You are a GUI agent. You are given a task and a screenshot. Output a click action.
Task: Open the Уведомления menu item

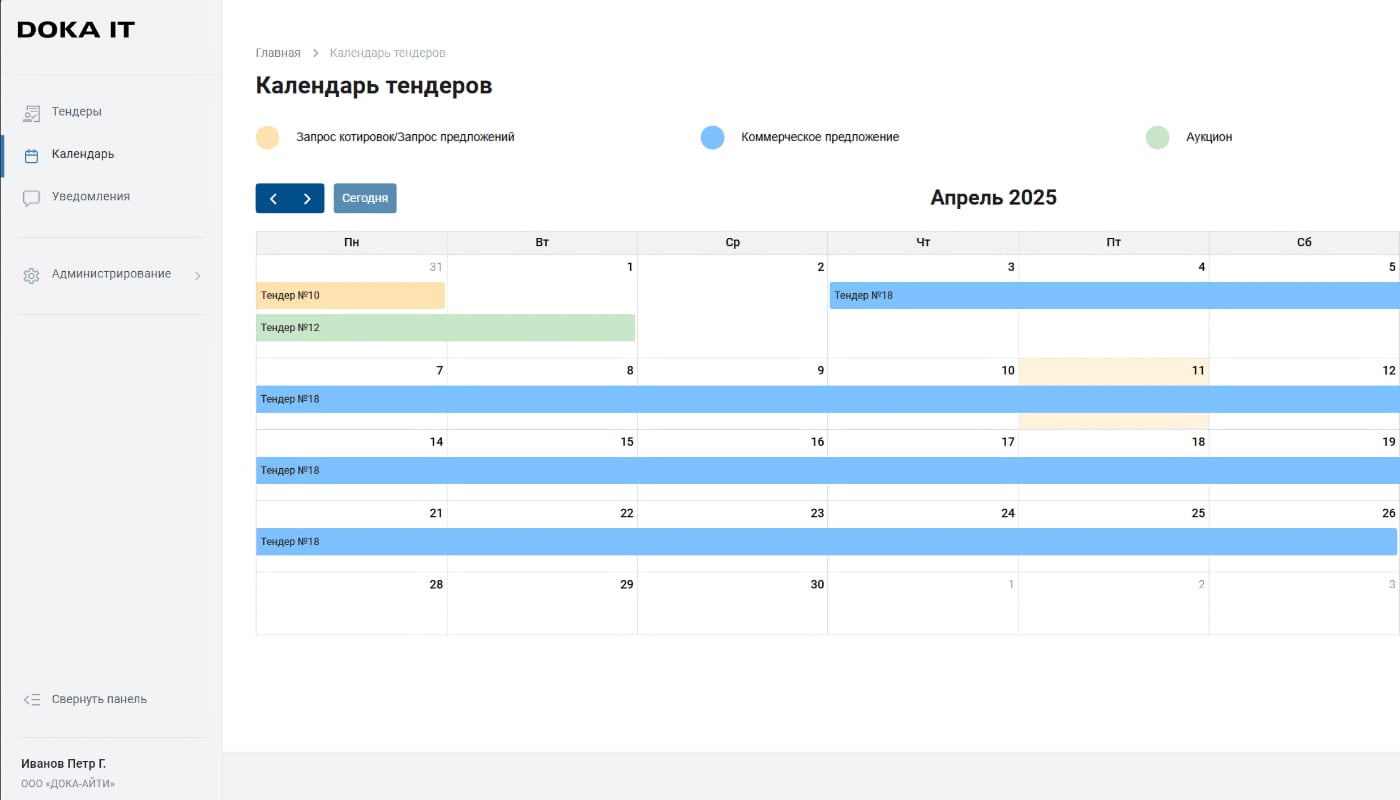point(91,197)
